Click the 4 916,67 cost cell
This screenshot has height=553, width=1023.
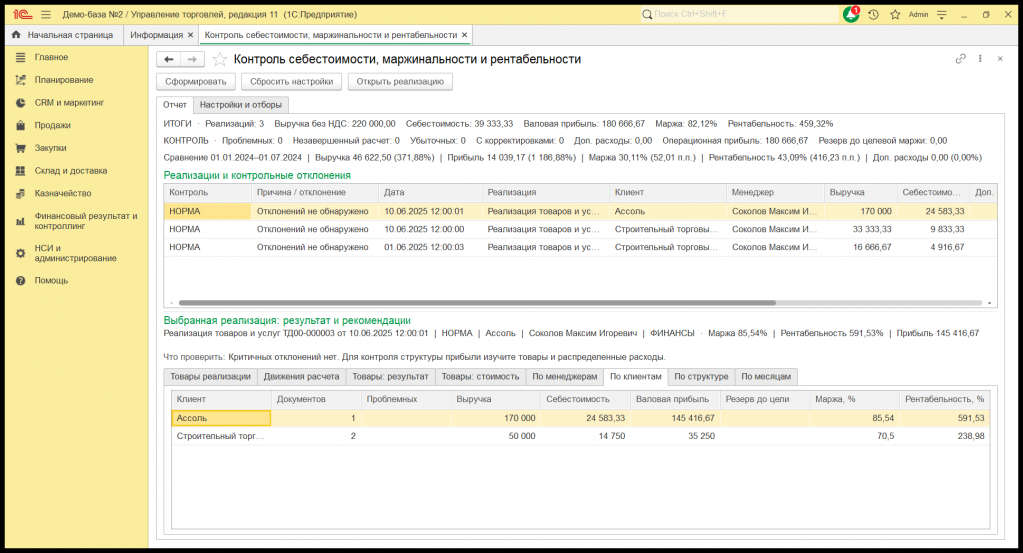point(933,247)
